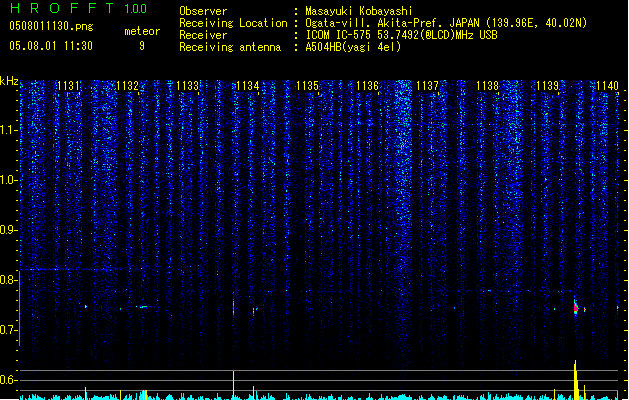Click the 1135 time marker
This screenshot has height=400, width=629.
(307, 86)
